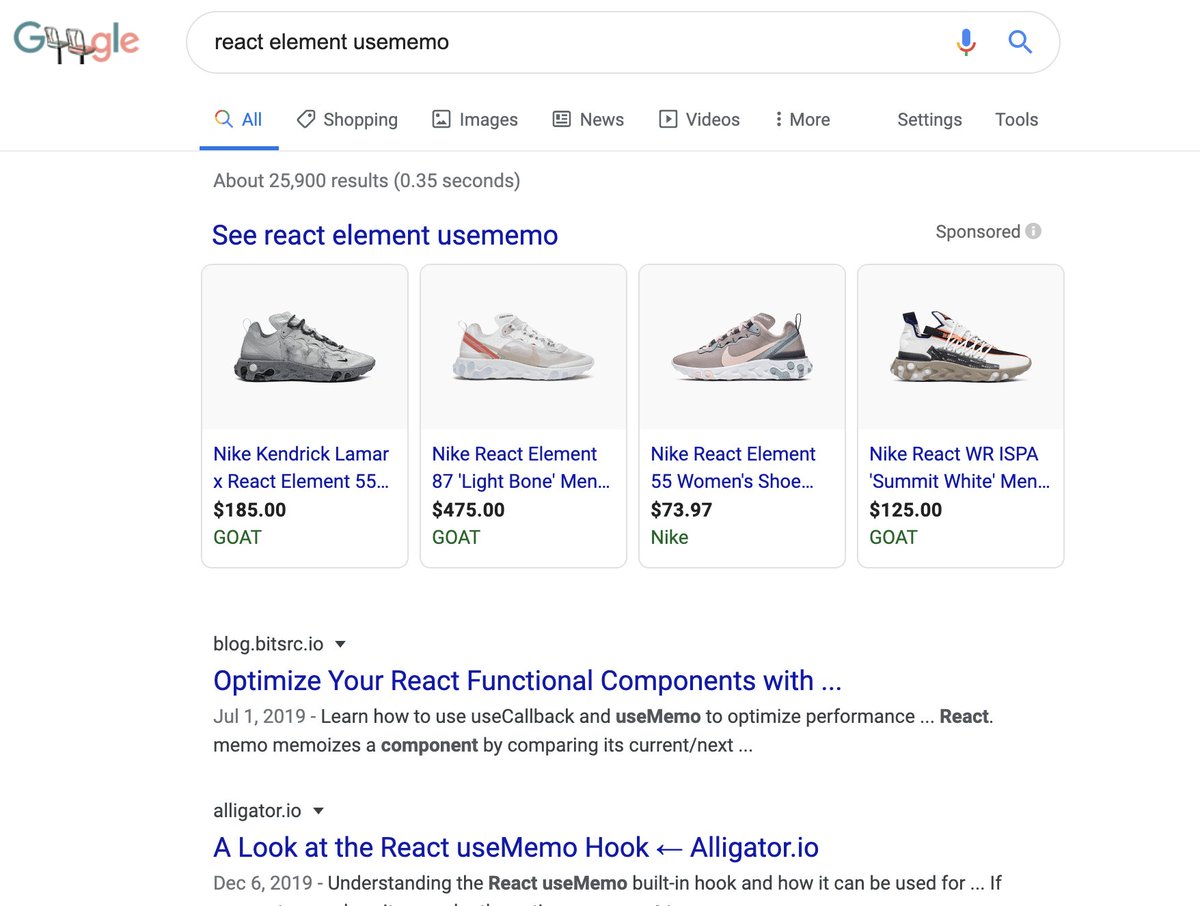Open Nike Kendrick Lamar x React Element 55 link
Image resolution: width=1200 pixels, height=906 pixels.
click(302, 468)
